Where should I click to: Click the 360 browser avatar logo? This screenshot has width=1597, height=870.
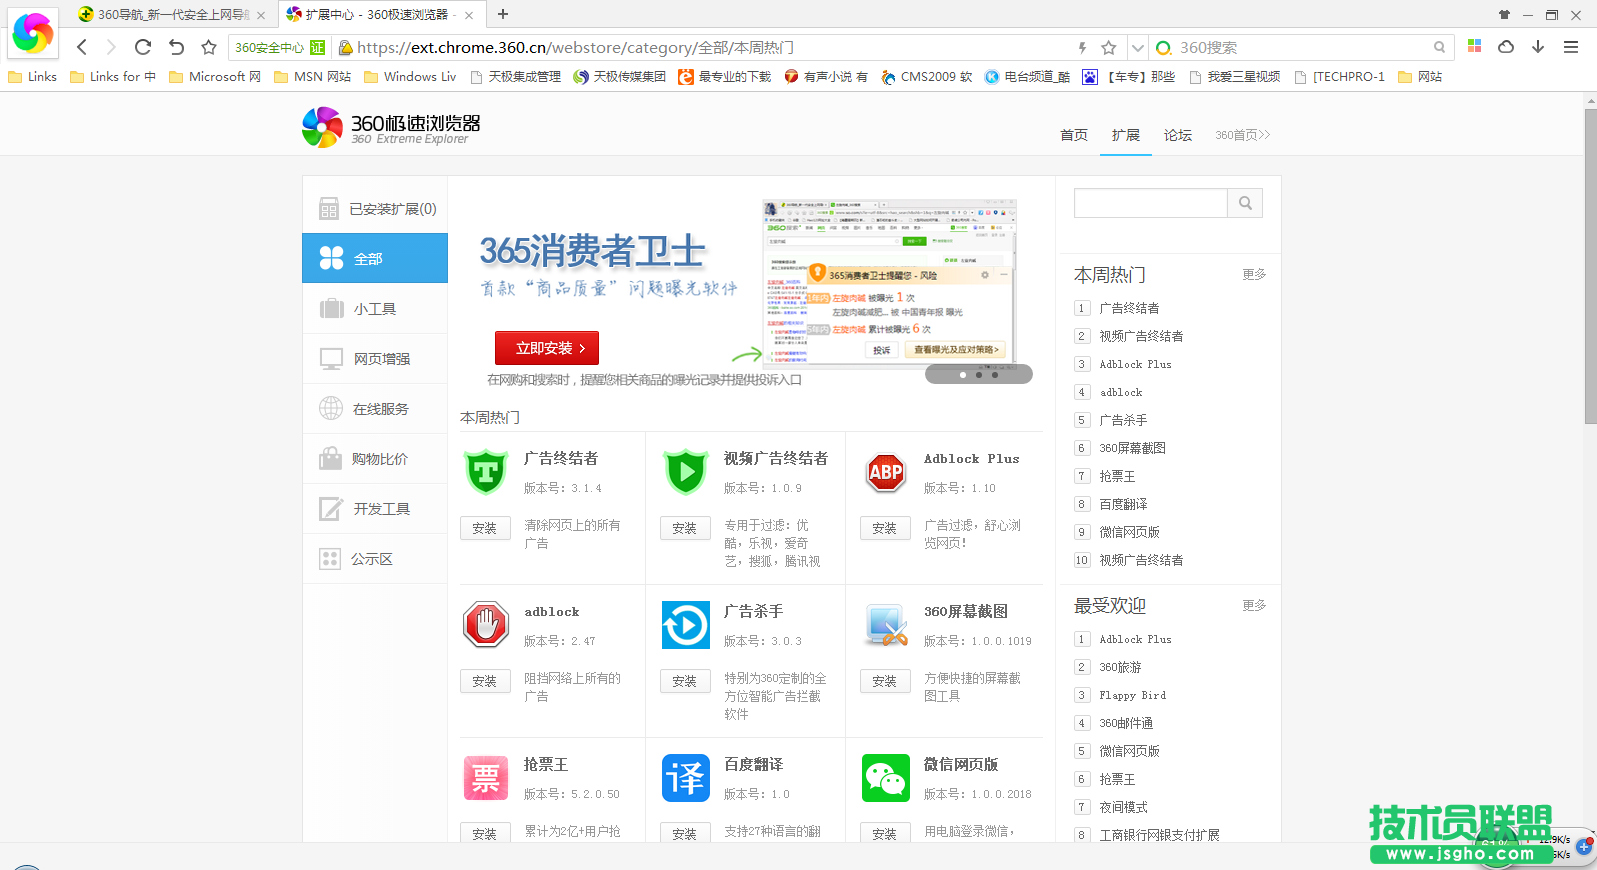pos(33,33)
